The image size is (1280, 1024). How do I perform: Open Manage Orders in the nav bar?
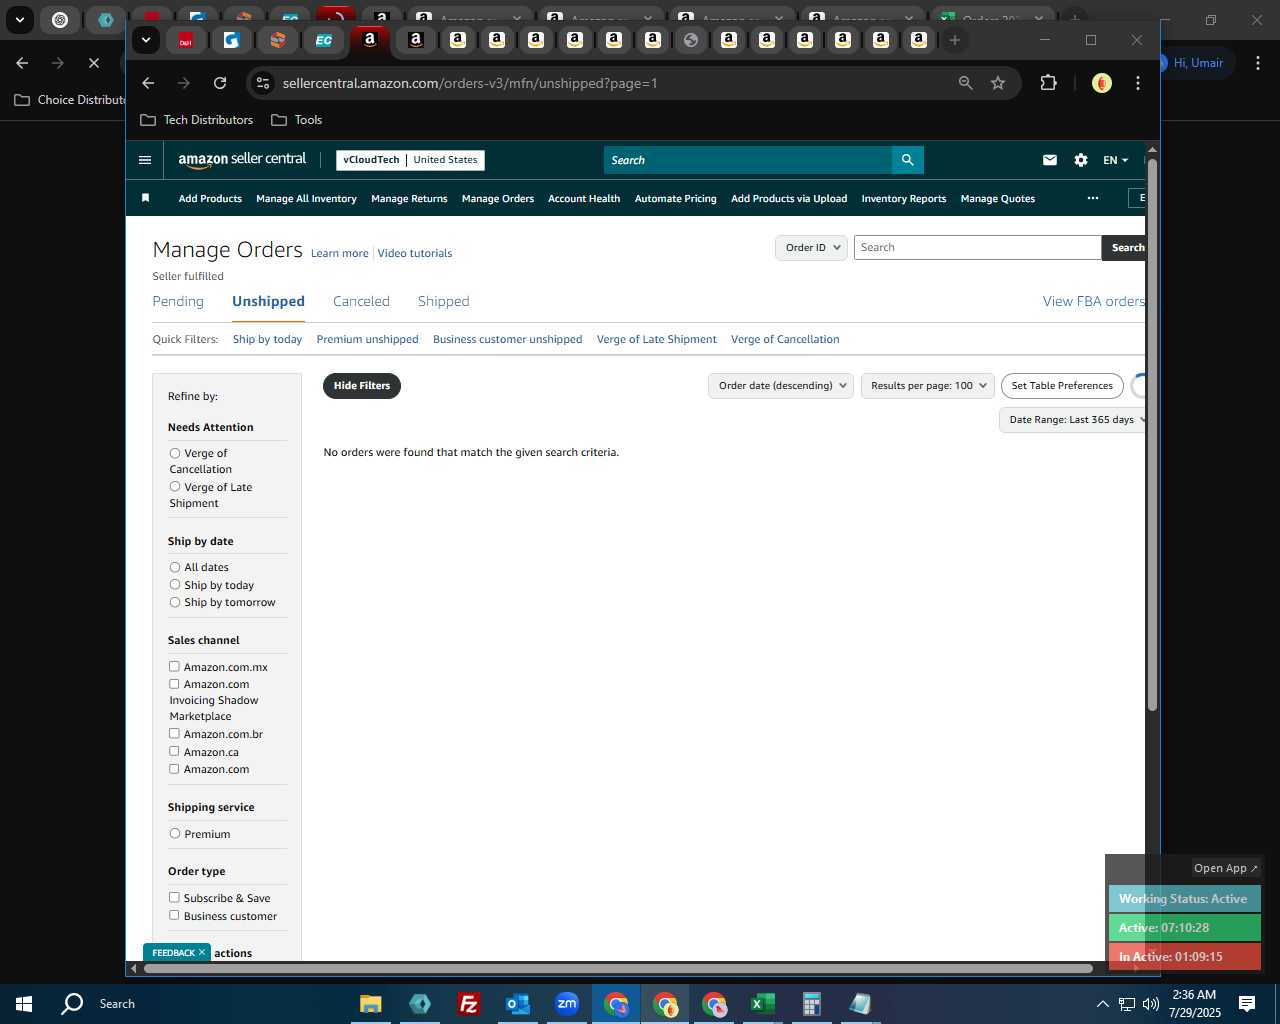point(498,199)
